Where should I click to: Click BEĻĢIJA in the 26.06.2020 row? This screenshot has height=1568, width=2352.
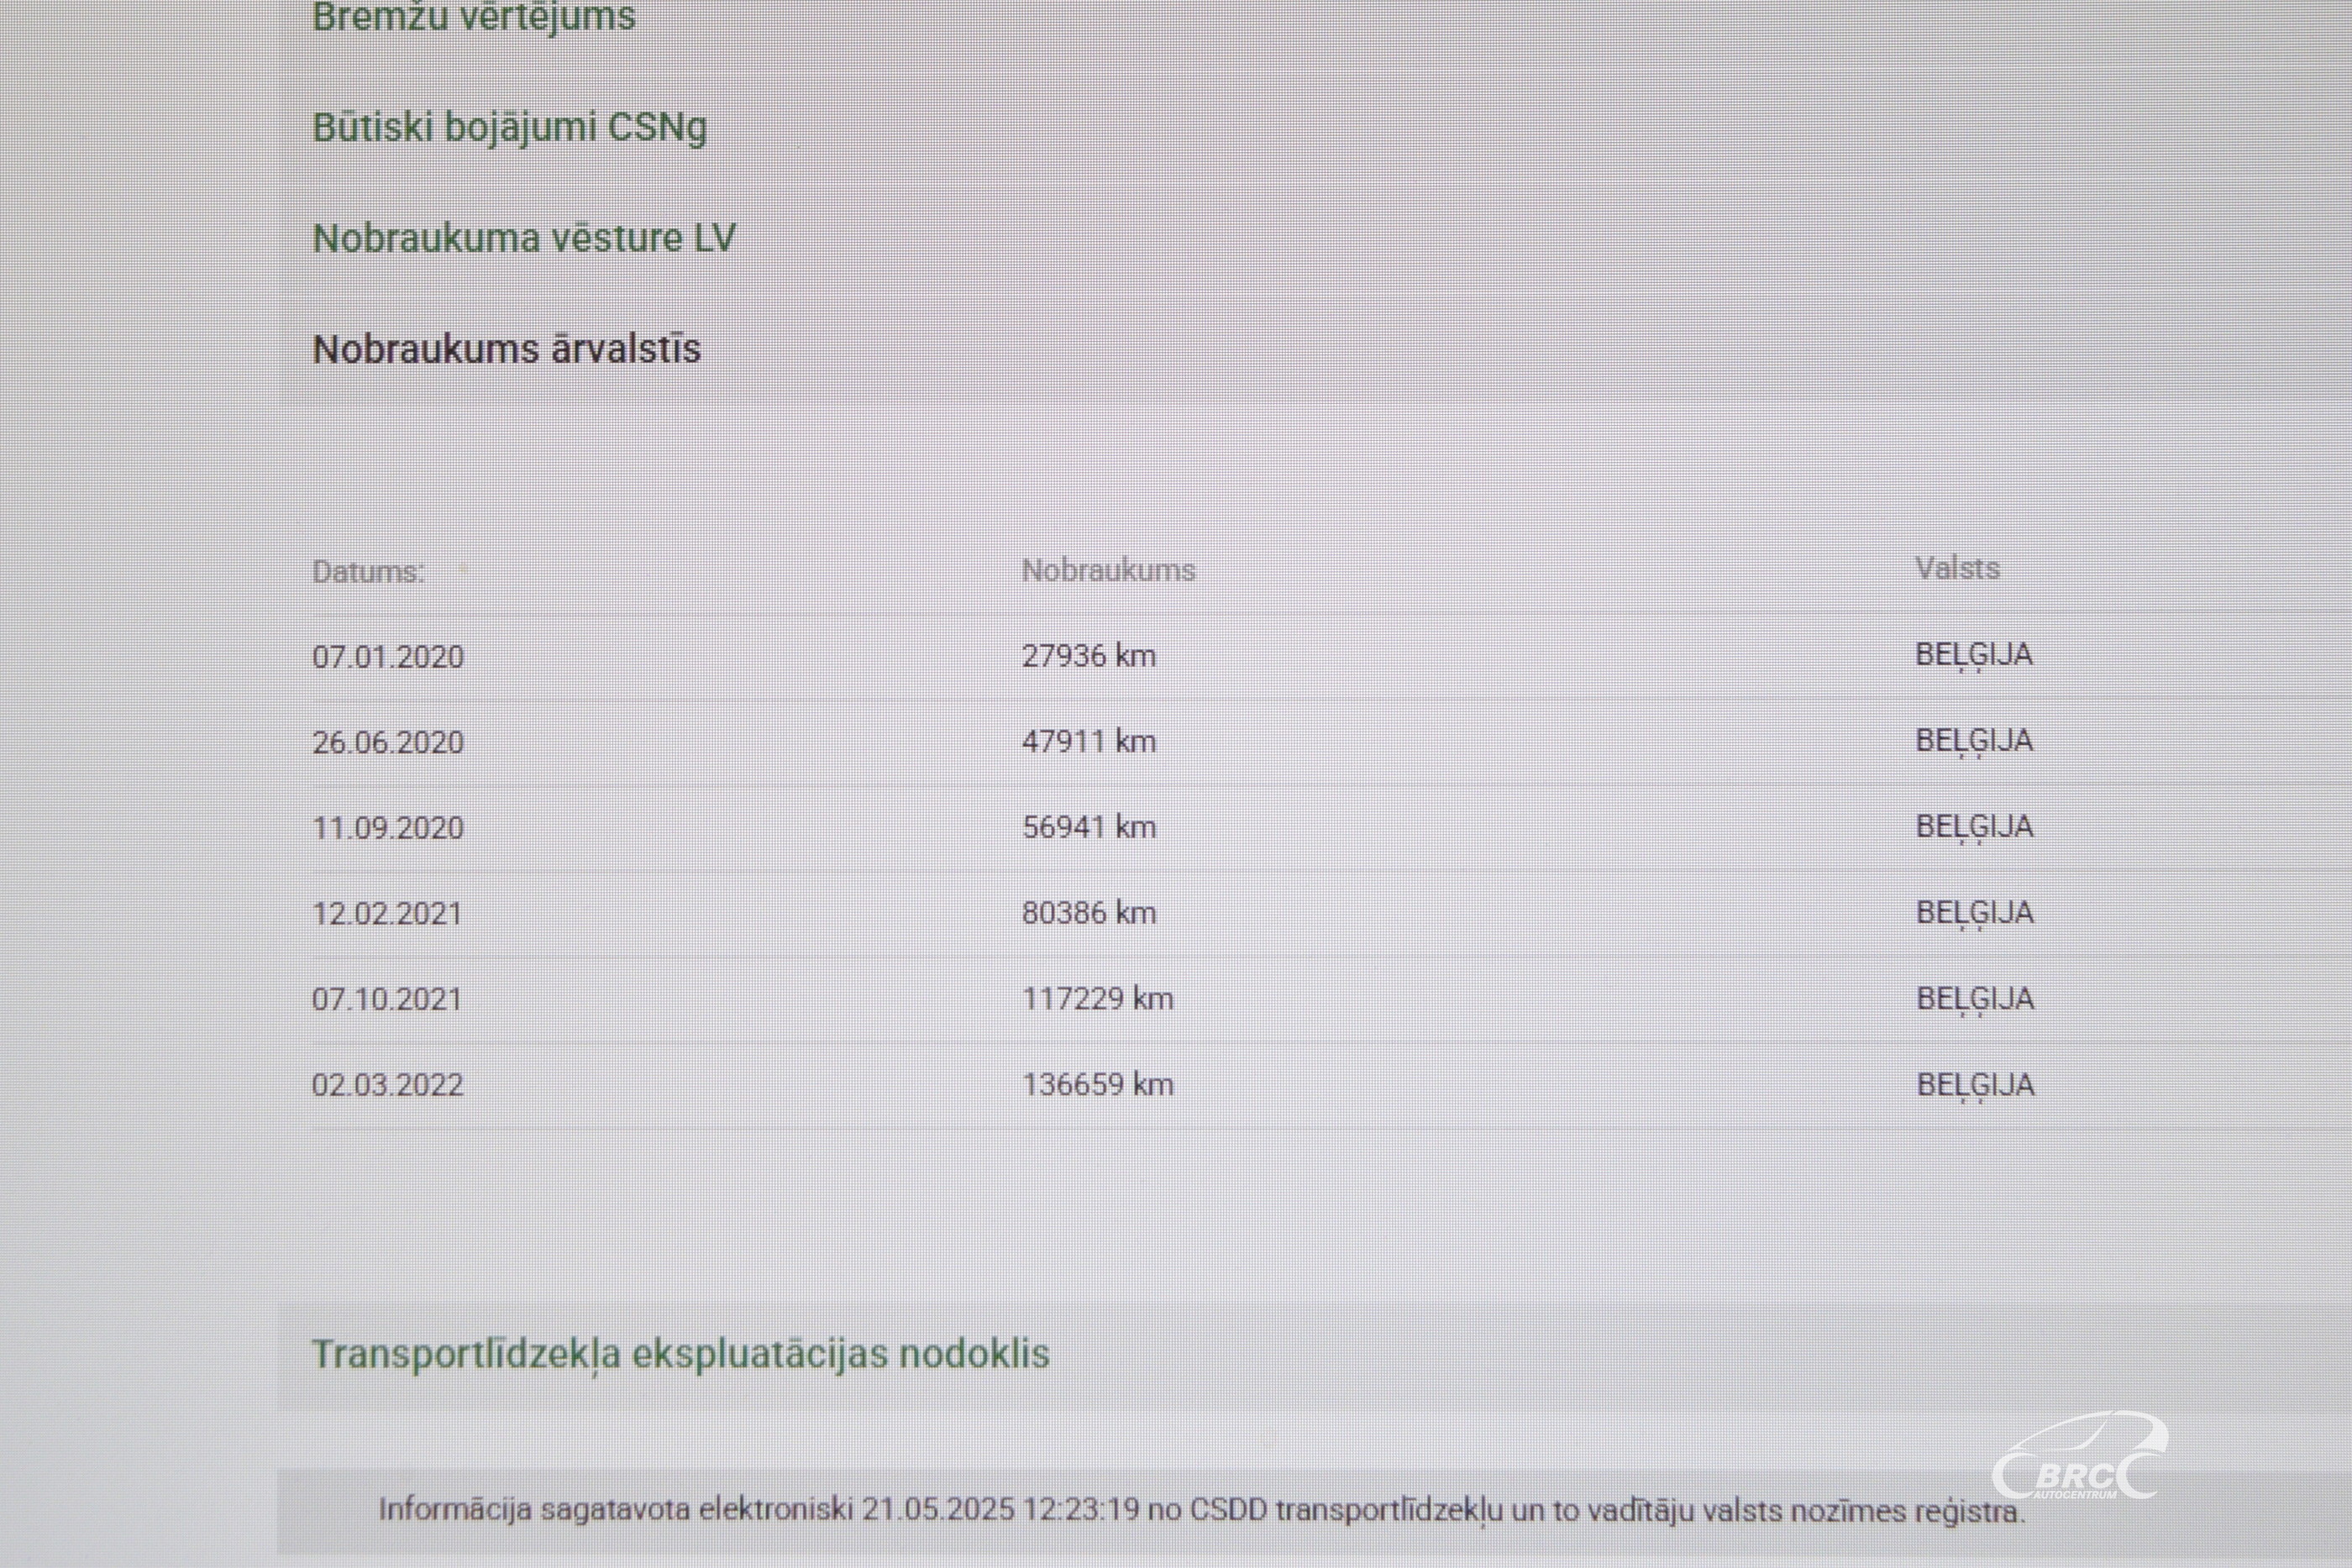point(1974,742)
